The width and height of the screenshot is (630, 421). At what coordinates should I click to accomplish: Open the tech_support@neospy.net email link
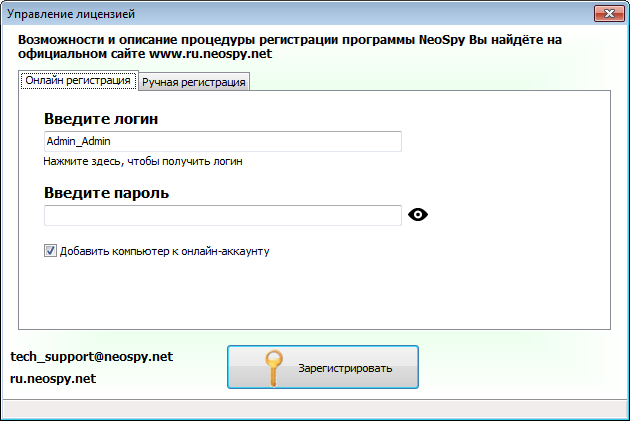92,357
